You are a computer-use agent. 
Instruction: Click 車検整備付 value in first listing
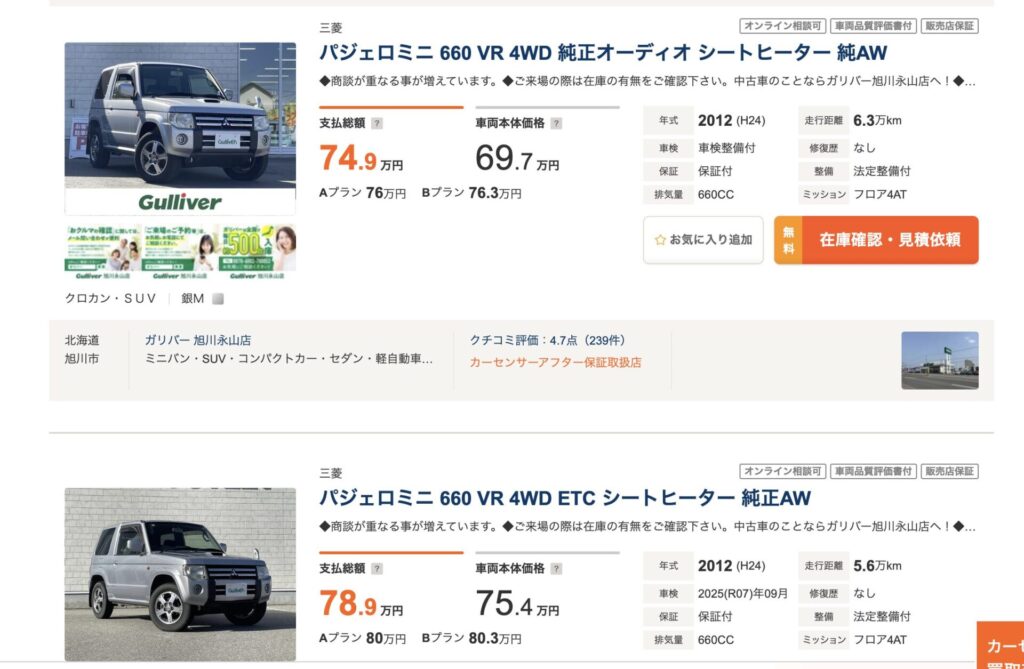tap(726, 148)
